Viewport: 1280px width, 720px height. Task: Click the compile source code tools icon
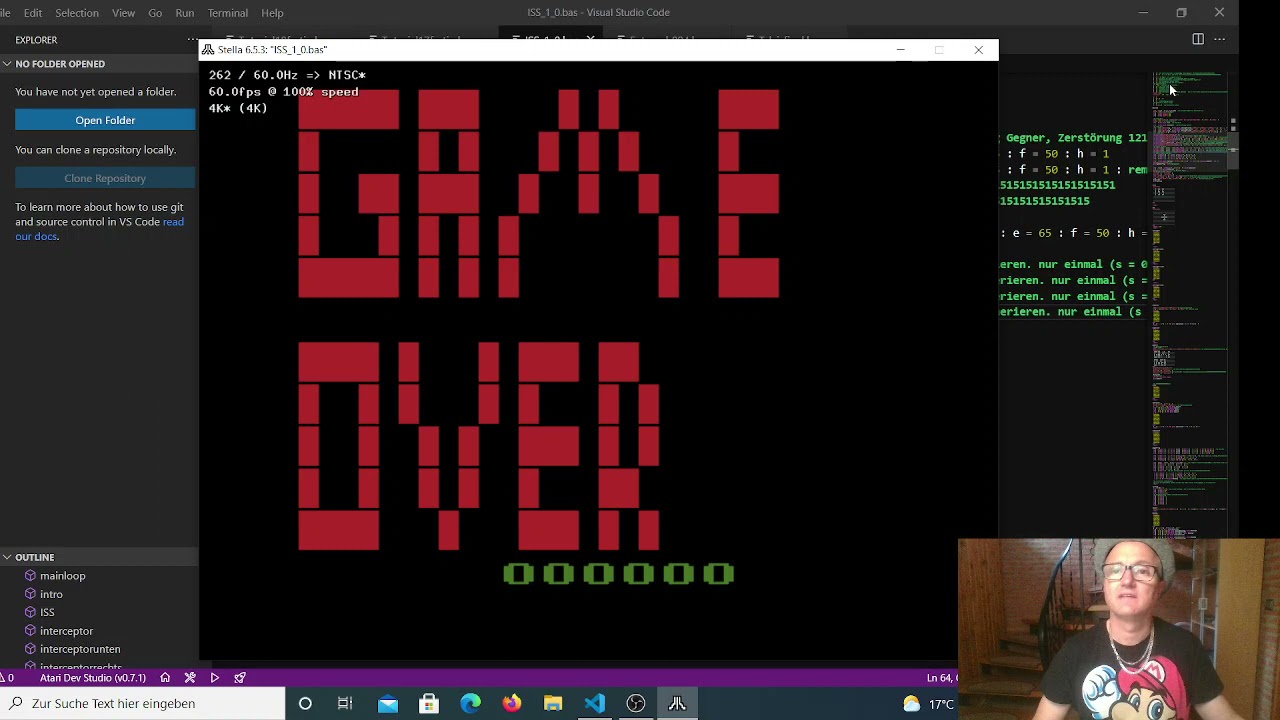(x=190, y=678)
